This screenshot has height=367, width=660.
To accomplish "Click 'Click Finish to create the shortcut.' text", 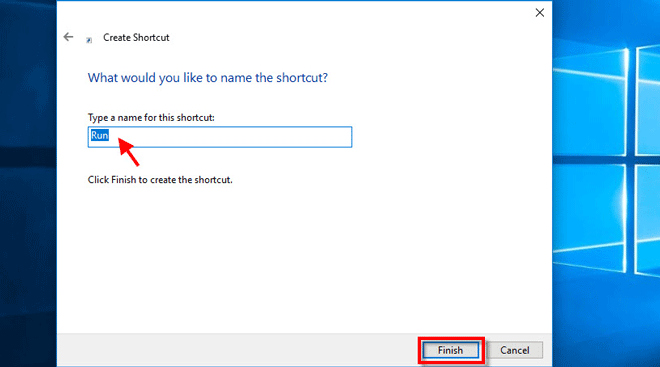I will click(160, 180).
